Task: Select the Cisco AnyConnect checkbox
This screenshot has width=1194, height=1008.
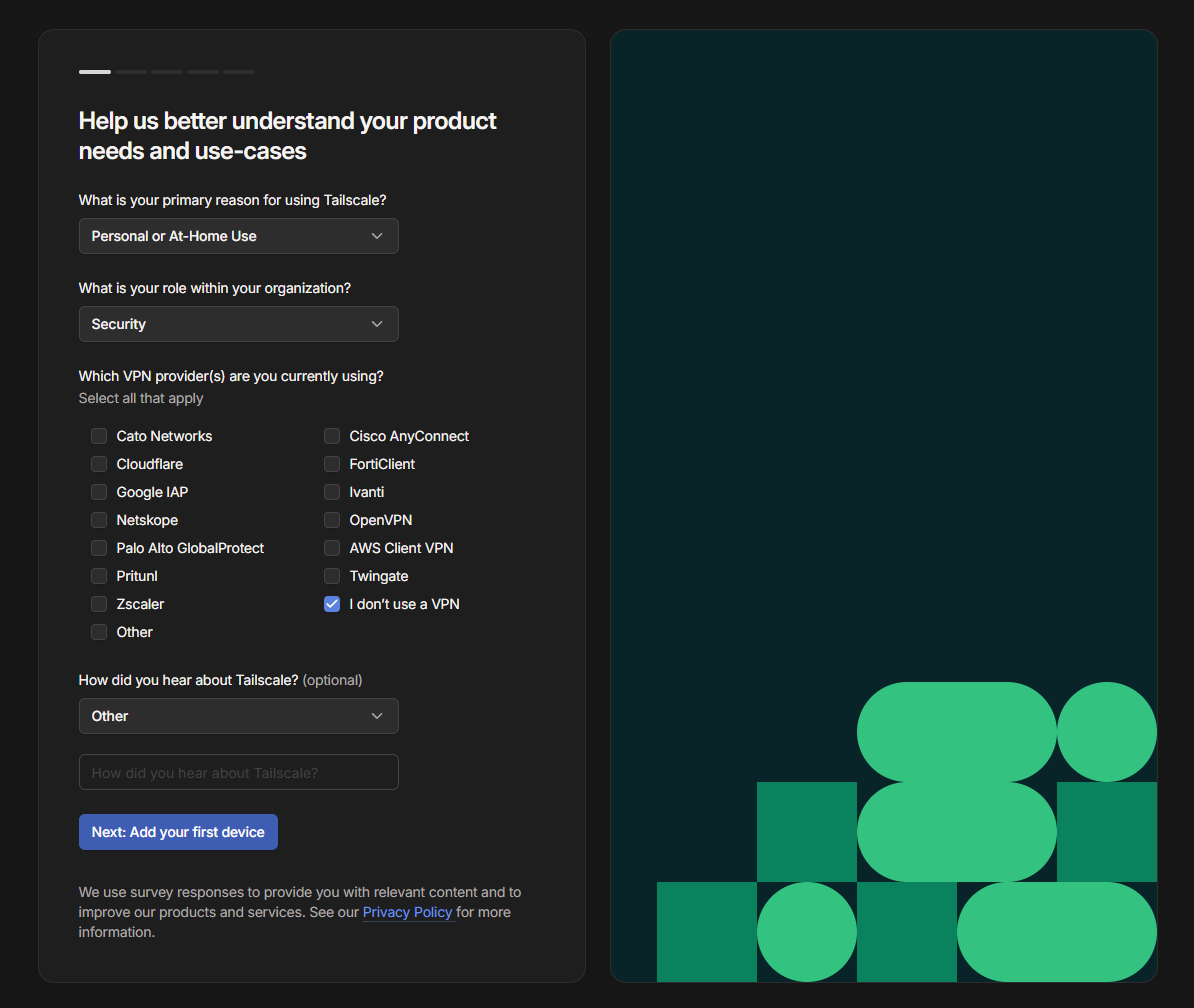Action: [332, 436]
